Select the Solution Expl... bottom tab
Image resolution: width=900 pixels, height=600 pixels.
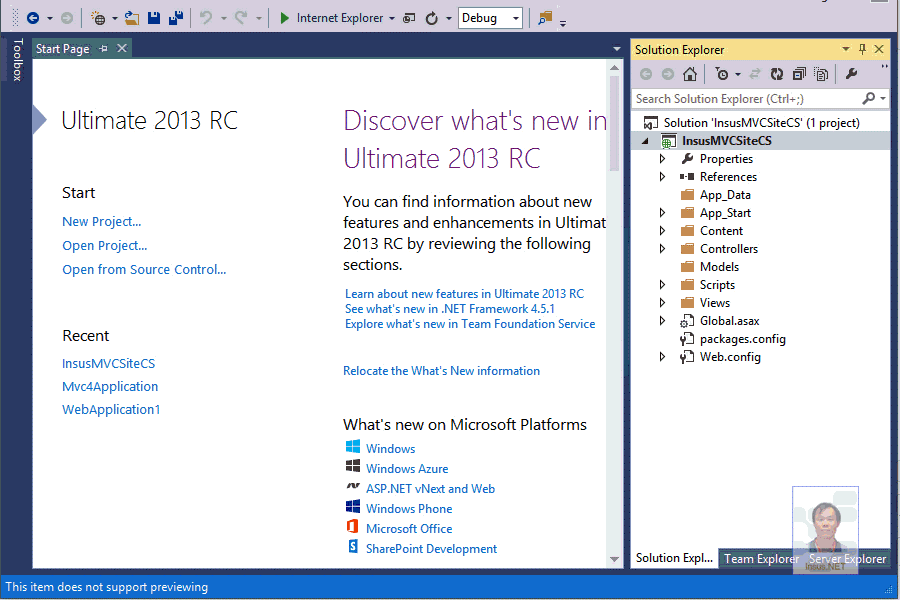(674, 558)
